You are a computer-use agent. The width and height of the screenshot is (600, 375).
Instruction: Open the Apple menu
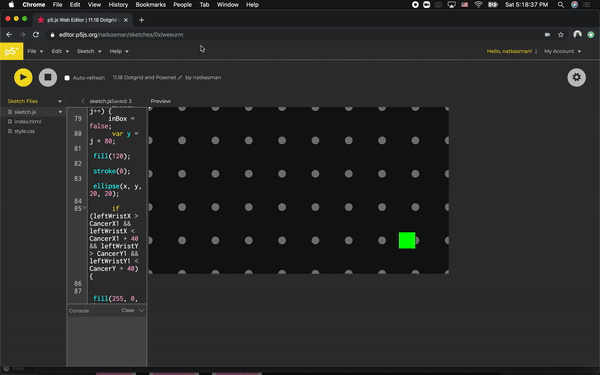[x=11, y=5]
